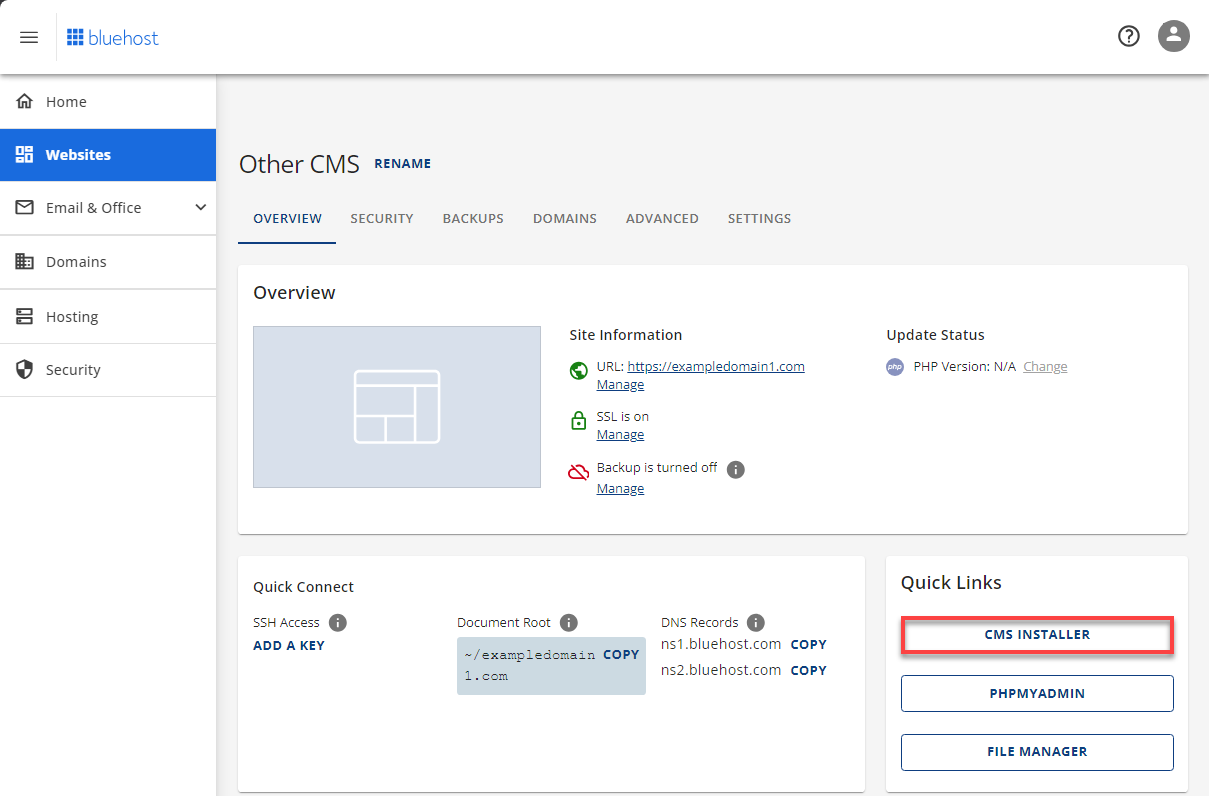
Task: Copy the Document Root path
Action: [x=621, y=654]
